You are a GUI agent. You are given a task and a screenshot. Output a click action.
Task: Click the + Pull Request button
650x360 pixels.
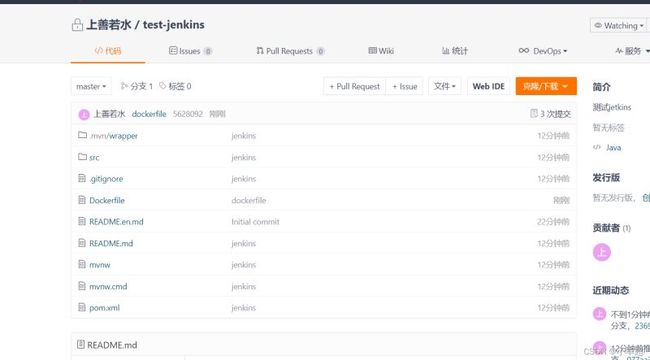tap(354, 86)
